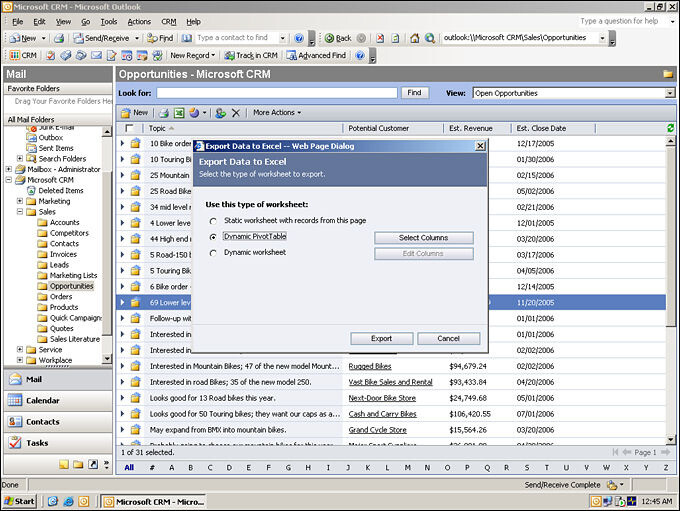Viewport: 680px width, 511px height.
Task: Select Static worksheet radio option
Action: pyautogui.click(x=213, y=221)
